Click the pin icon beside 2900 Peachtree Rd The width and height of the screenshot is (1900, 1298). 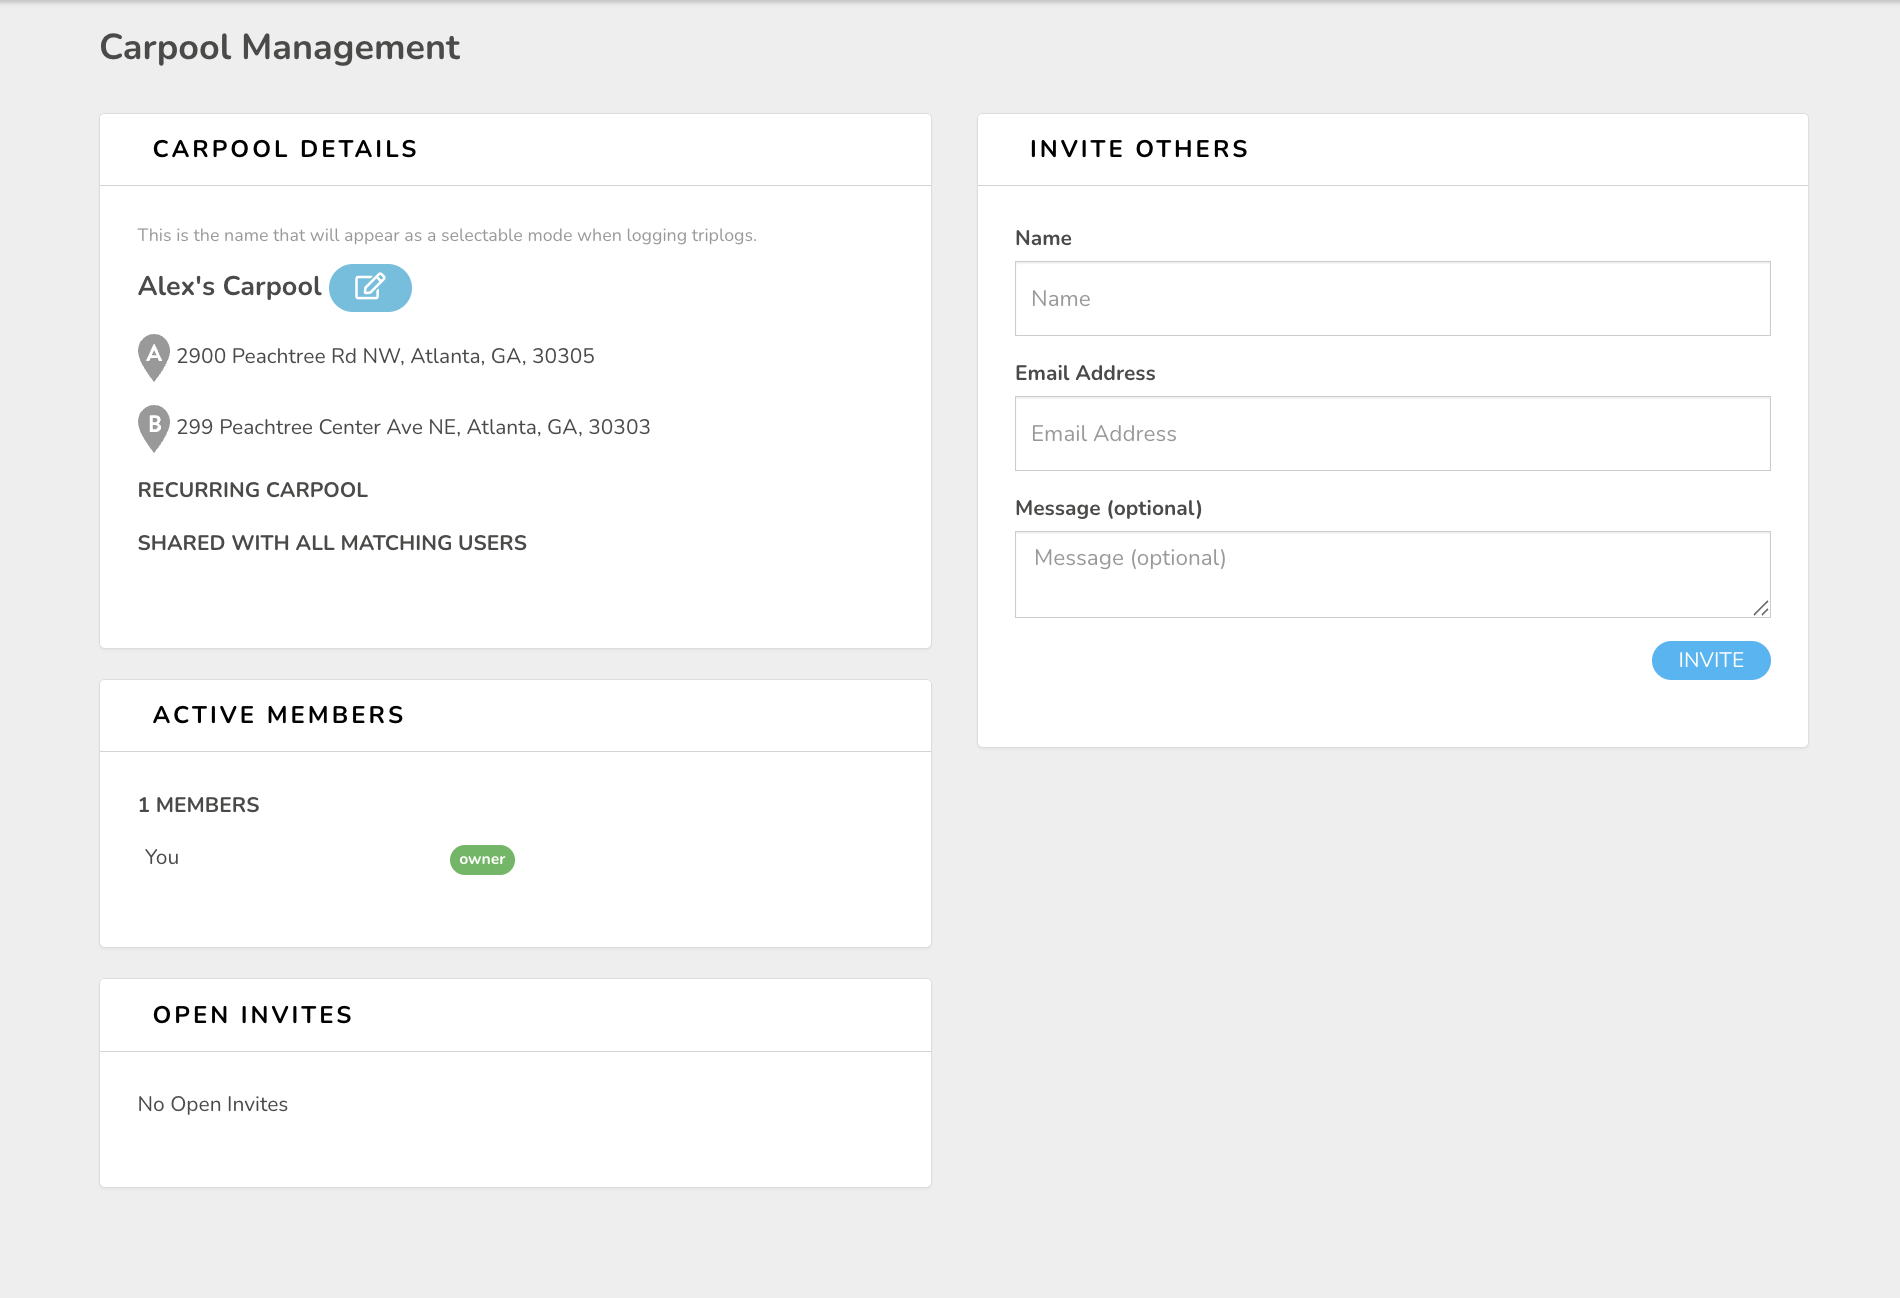pyautogui.click(x=153, y=354)
